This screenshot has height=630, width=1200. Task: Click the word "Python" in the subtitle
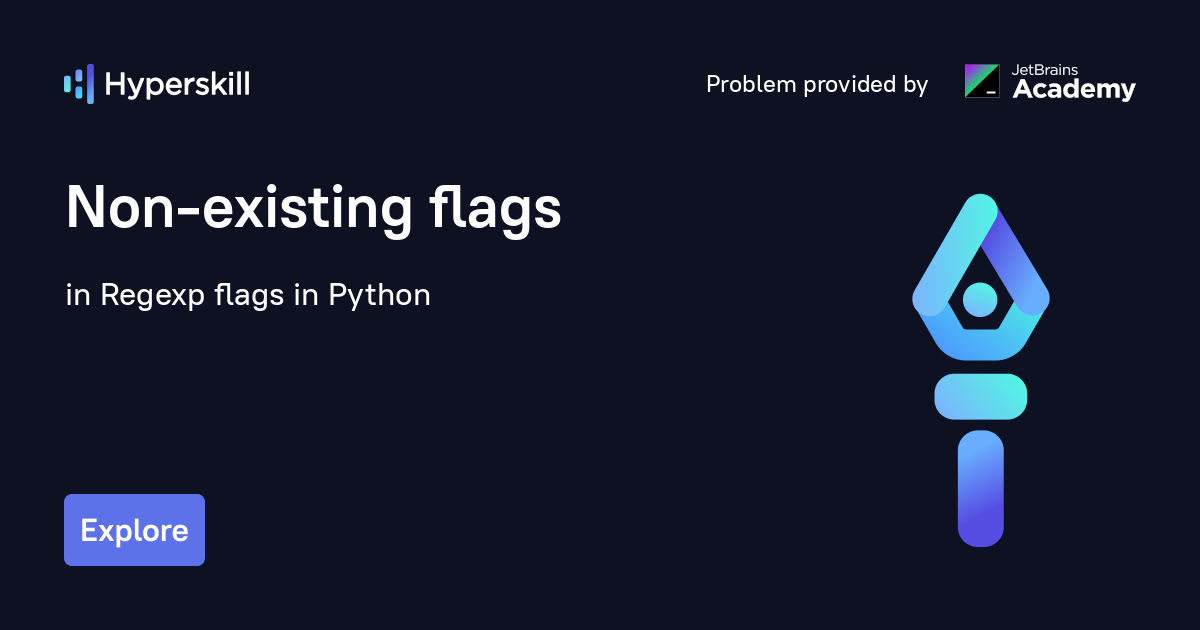coord(380,296)
